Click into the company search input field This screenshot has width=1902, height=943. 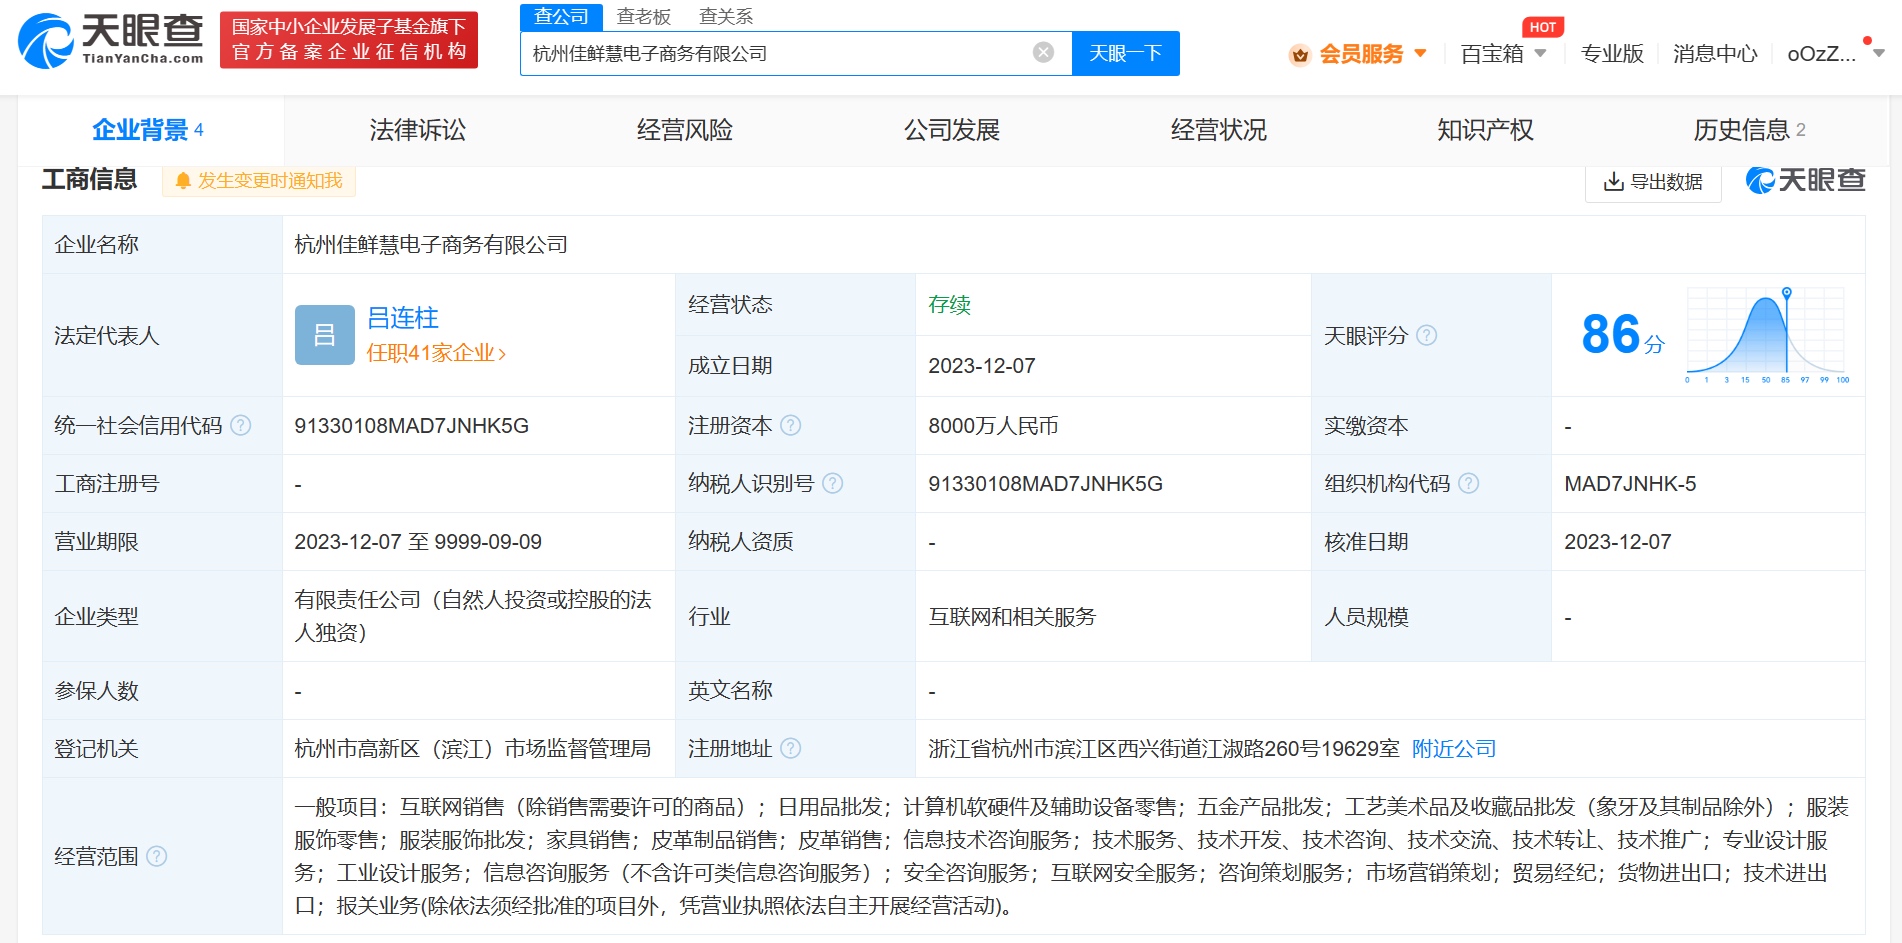click(x=775, y=54)
